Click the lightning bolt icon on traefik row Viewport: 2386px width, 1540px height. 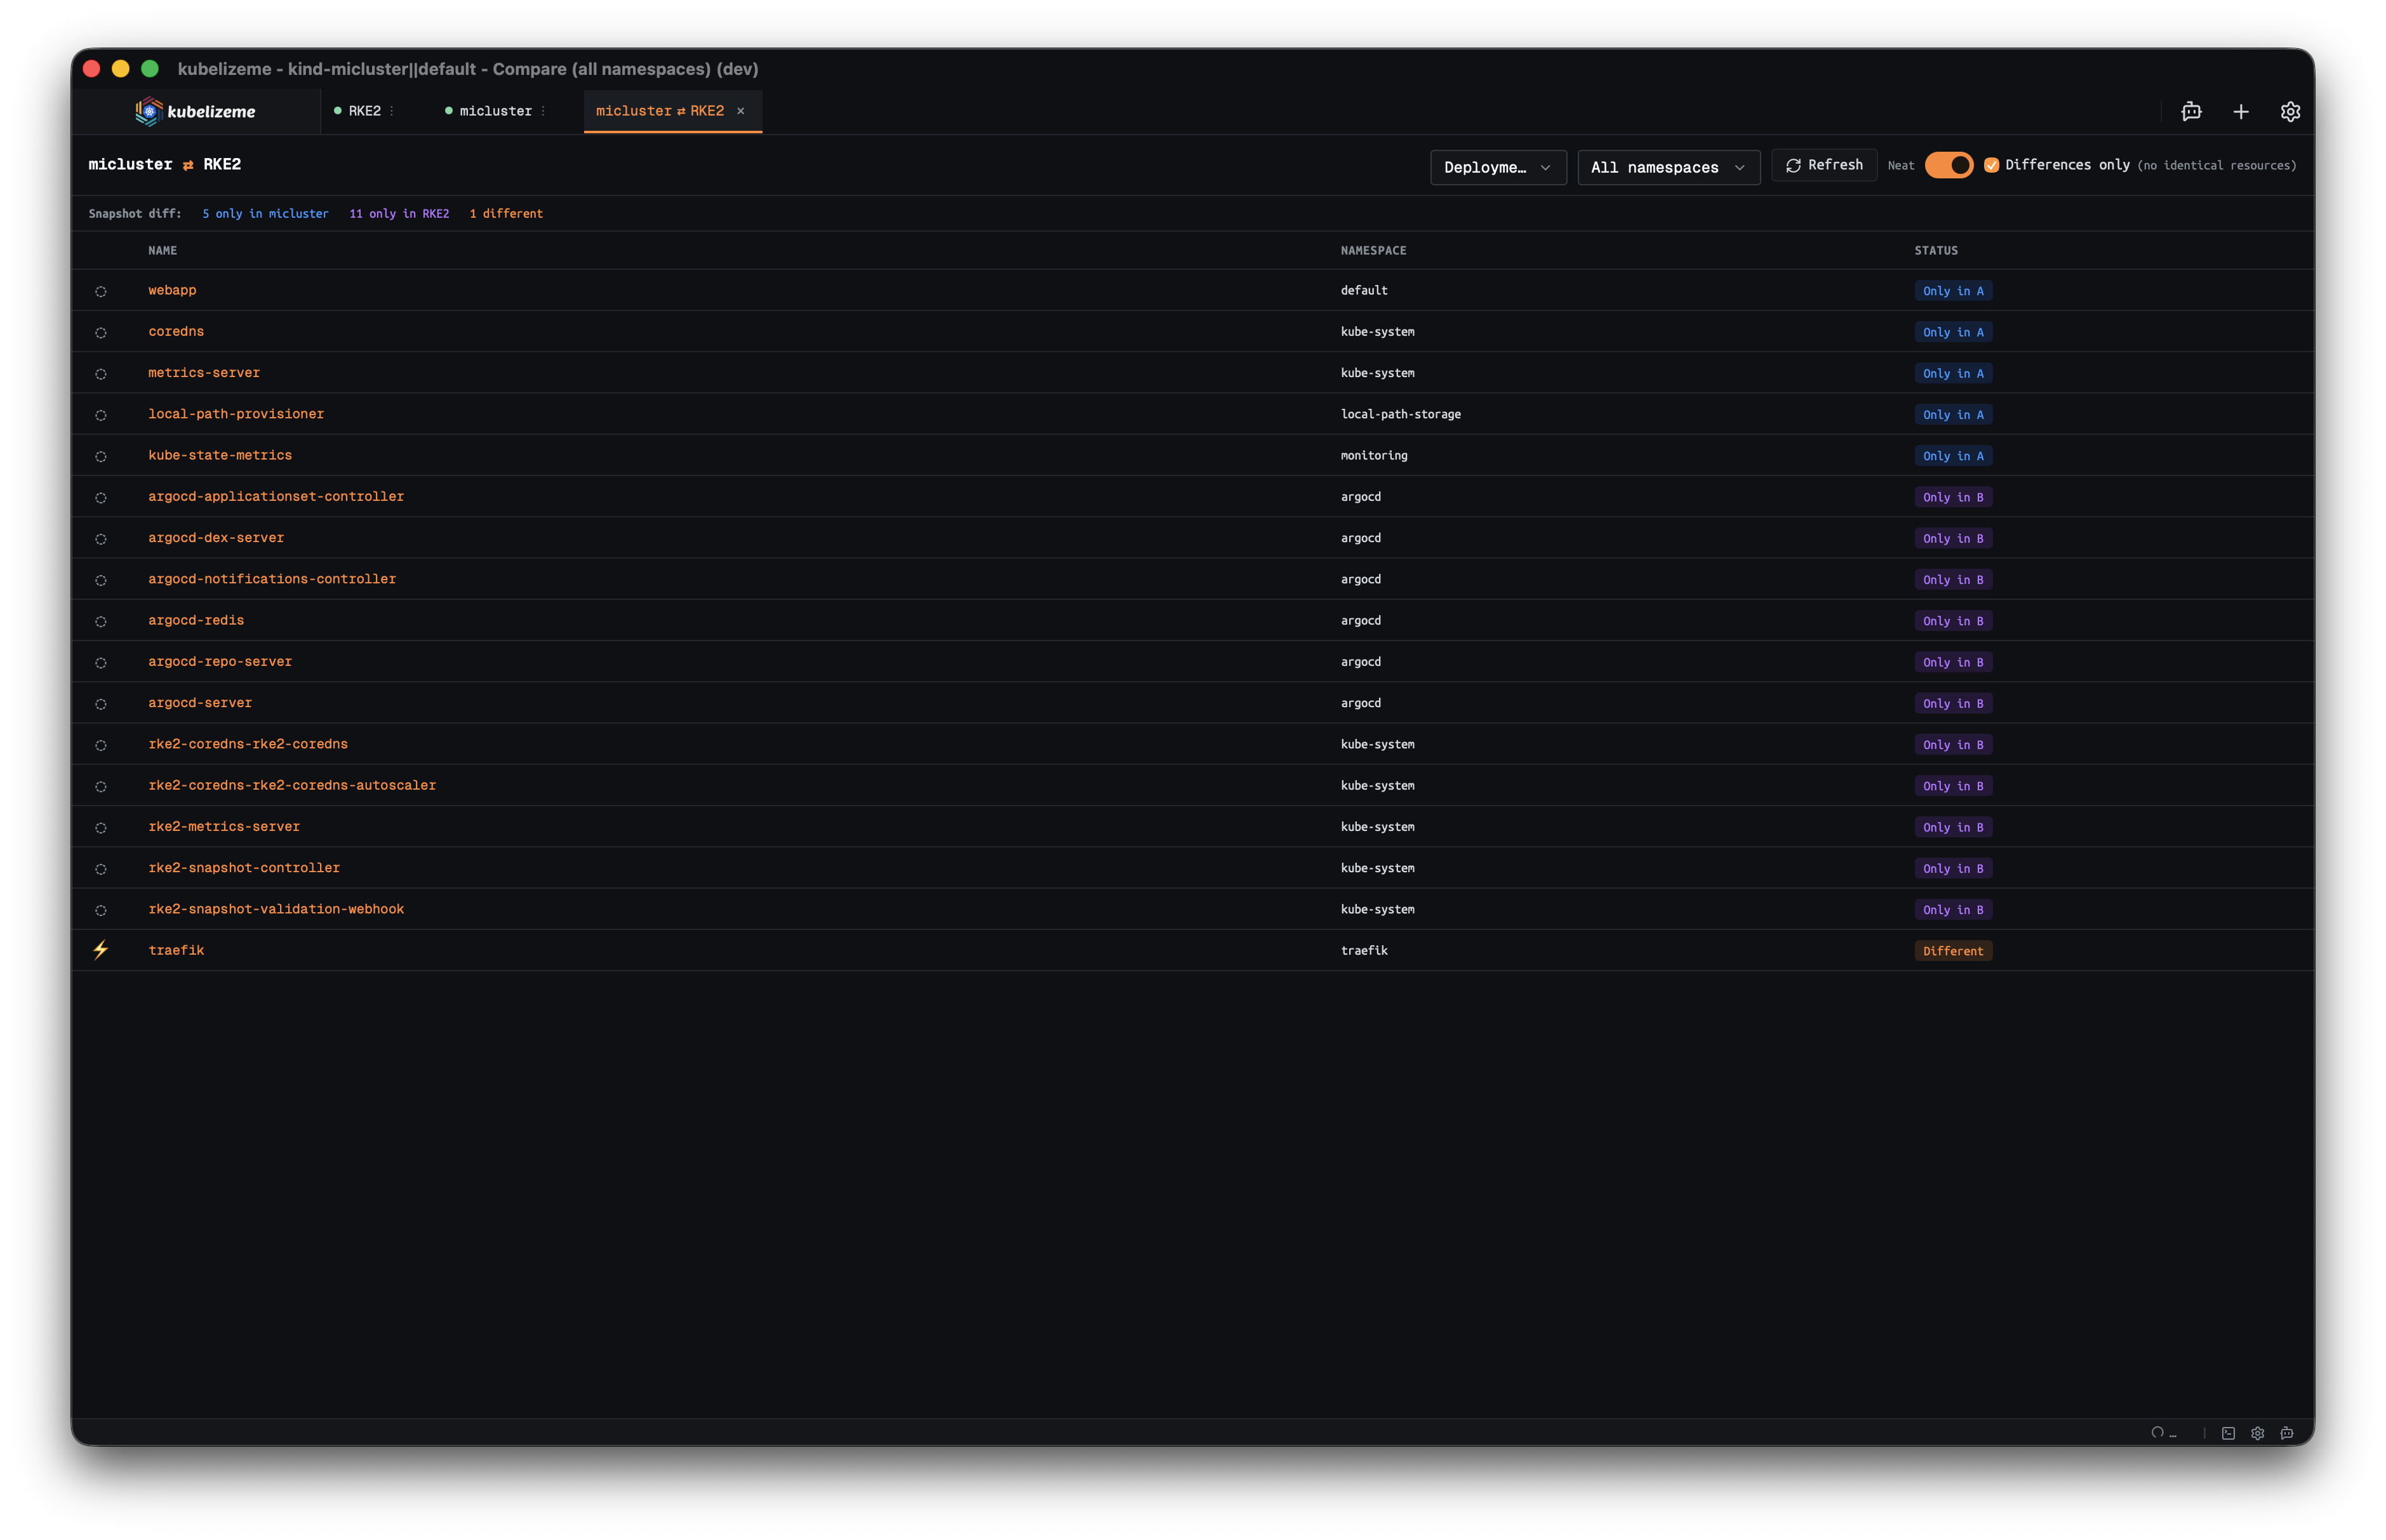tap(101, 950)
